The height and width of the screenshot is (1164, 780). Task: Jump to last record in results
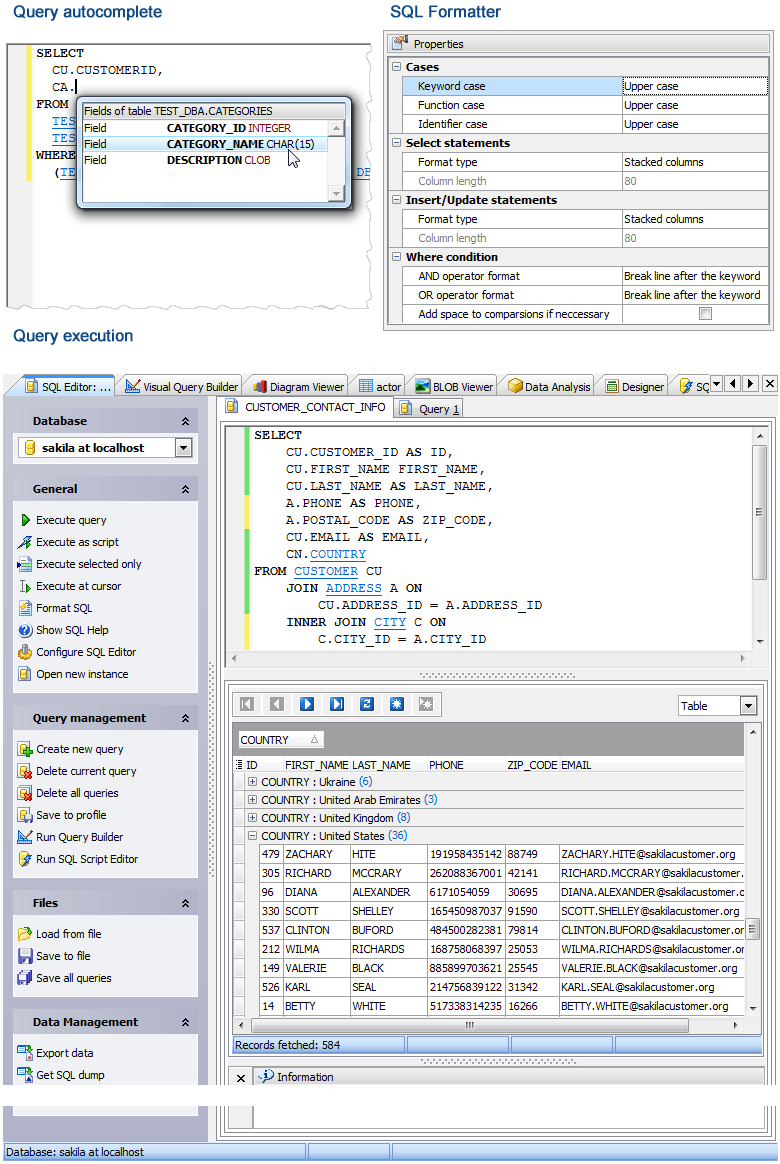(x=337, y=704)
